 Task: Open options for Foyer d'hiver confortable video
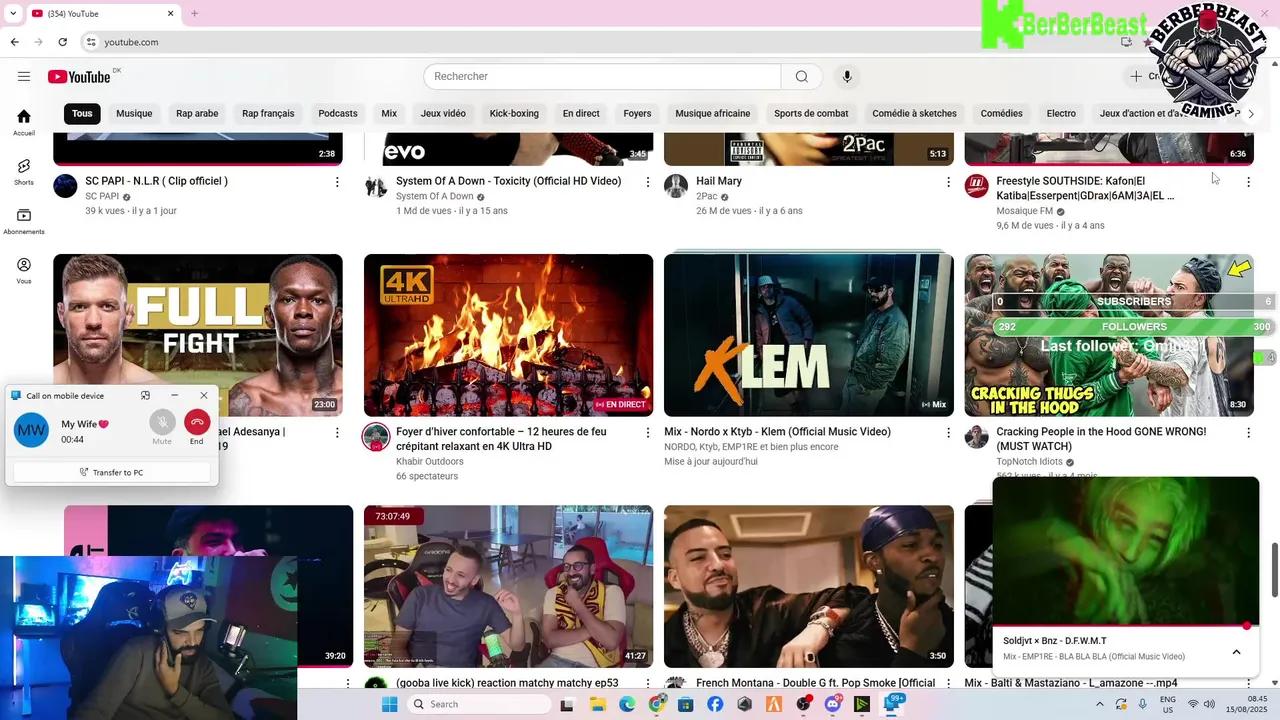point(648,433)
